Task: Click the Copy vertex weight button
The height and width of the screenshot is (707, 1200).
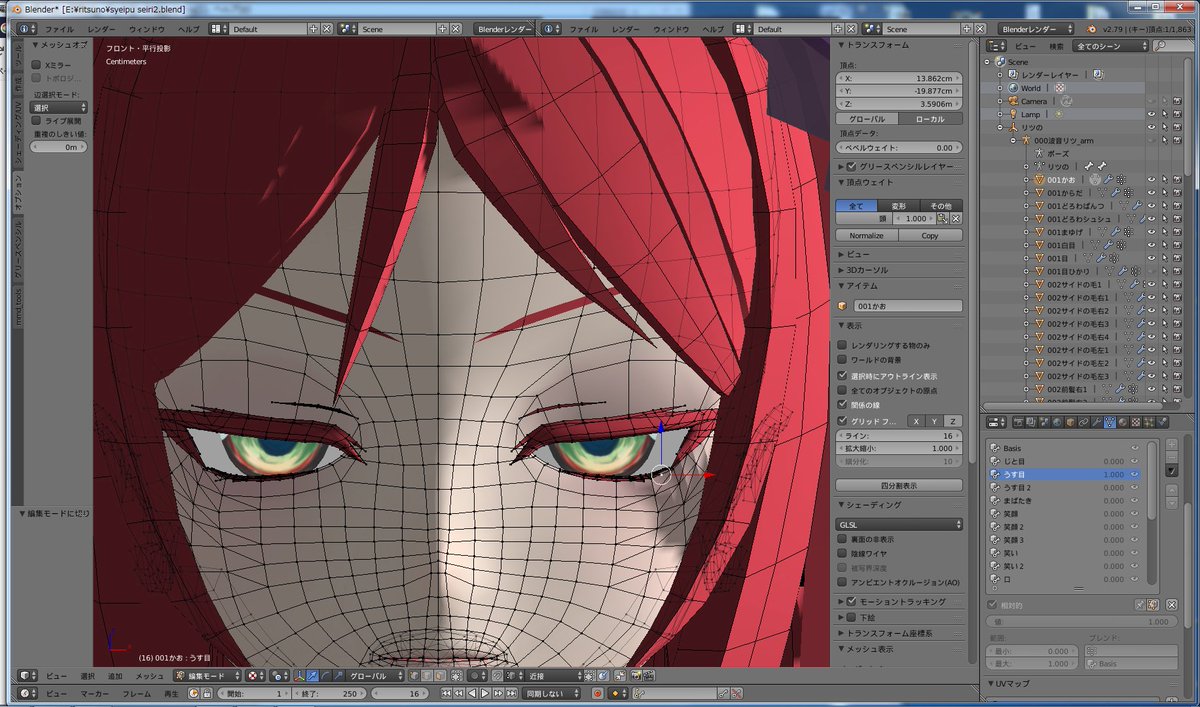Action: [930, 236]
